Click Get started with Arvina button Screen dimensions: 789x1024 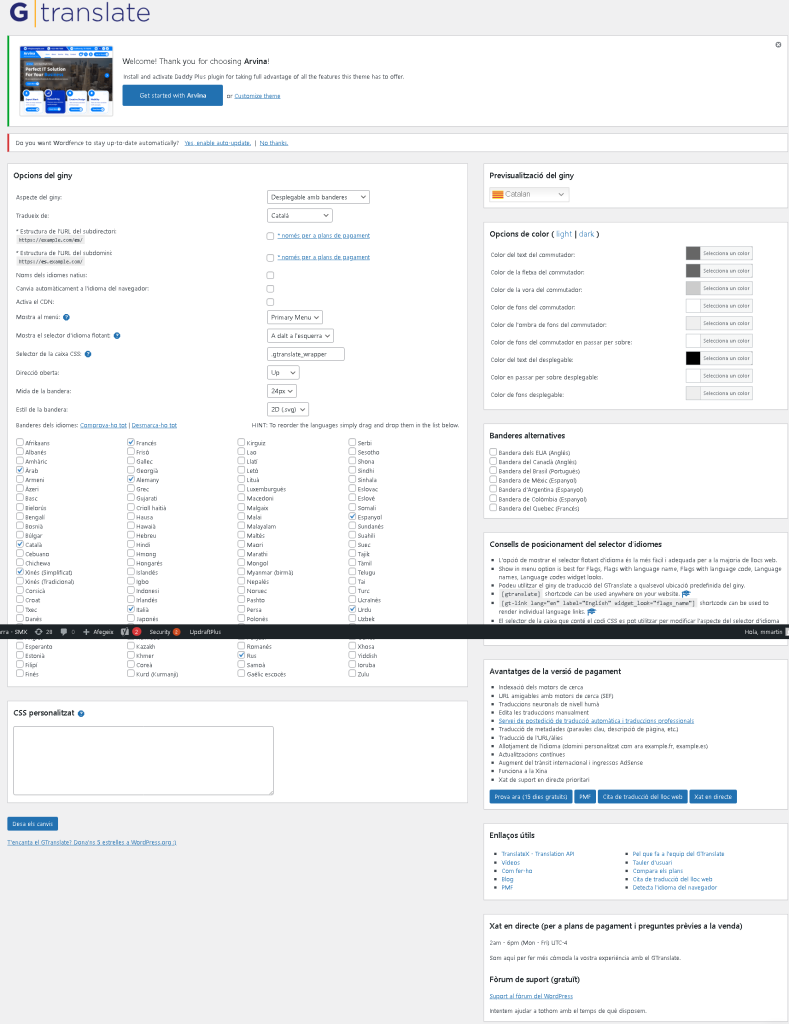172,95
